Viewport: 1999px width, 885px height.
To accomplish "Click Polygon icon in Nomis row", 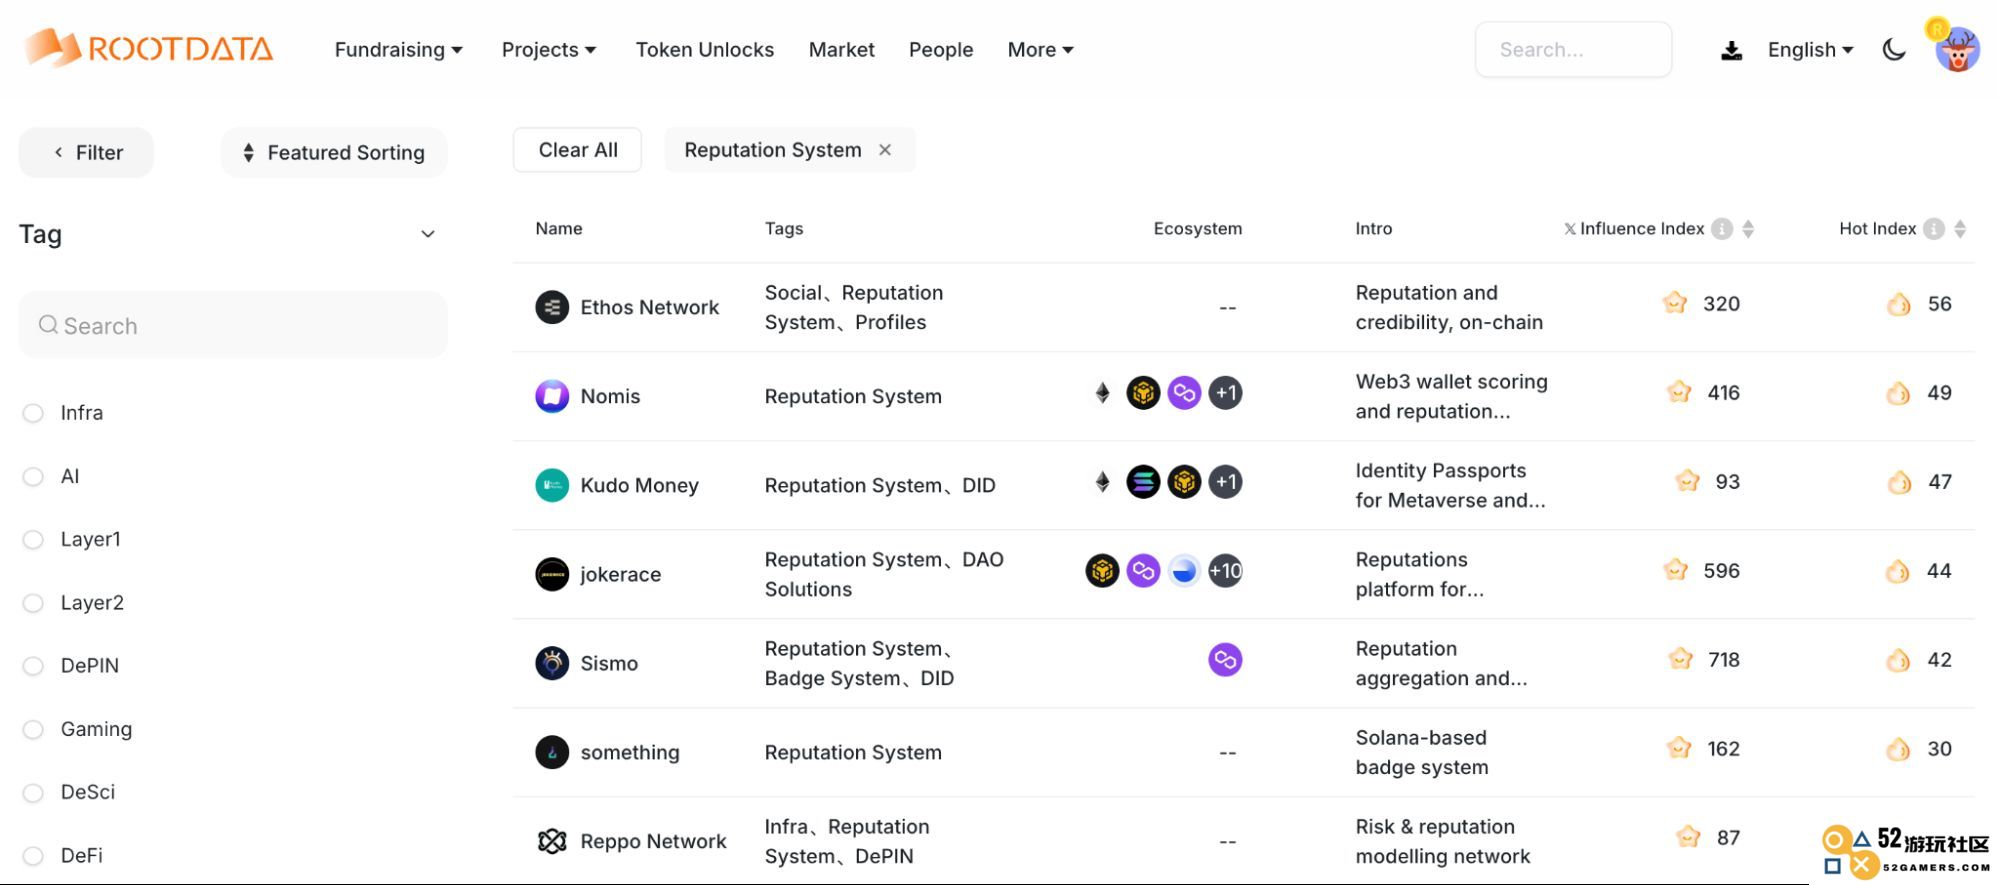I will click(x=1184, y=393).
